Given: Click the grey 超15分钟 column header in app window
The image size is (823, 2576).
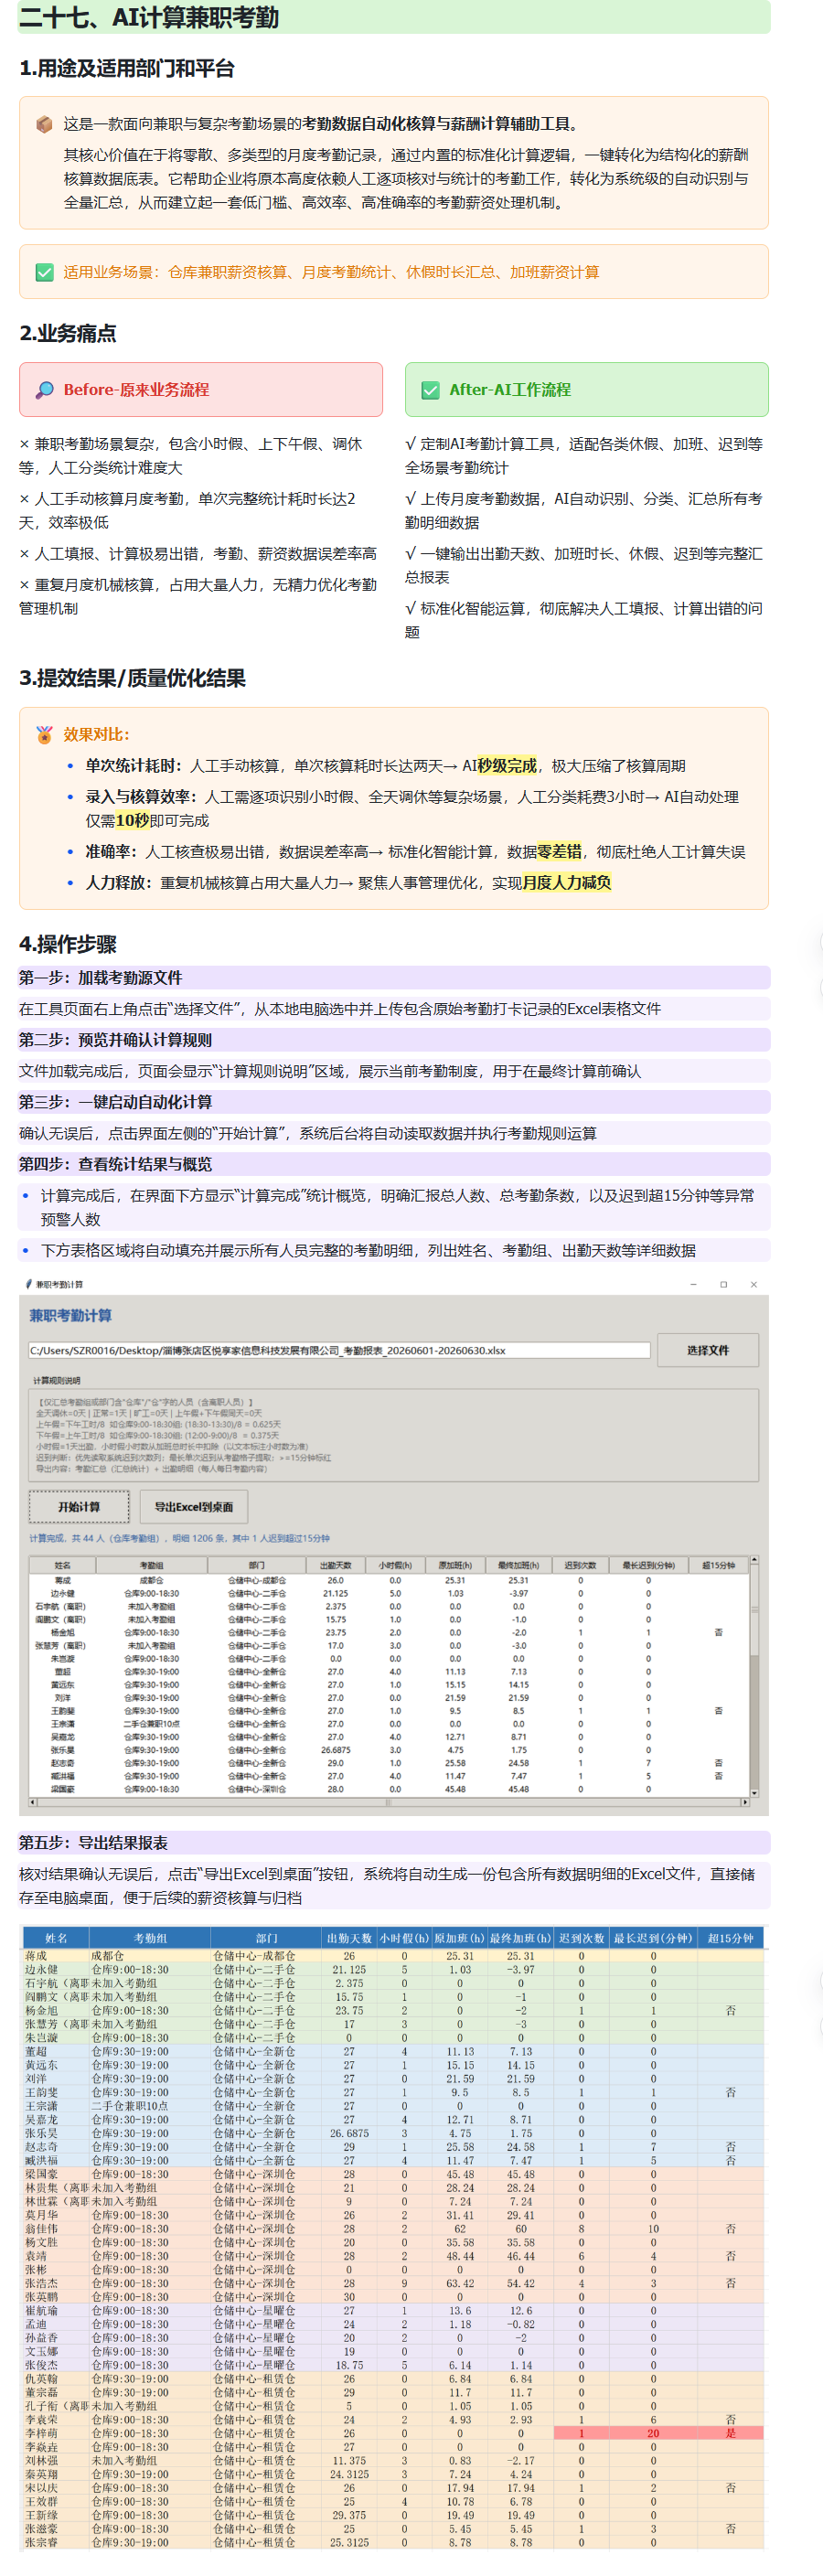Looking at the screenshot, I should click(718, 1565).
